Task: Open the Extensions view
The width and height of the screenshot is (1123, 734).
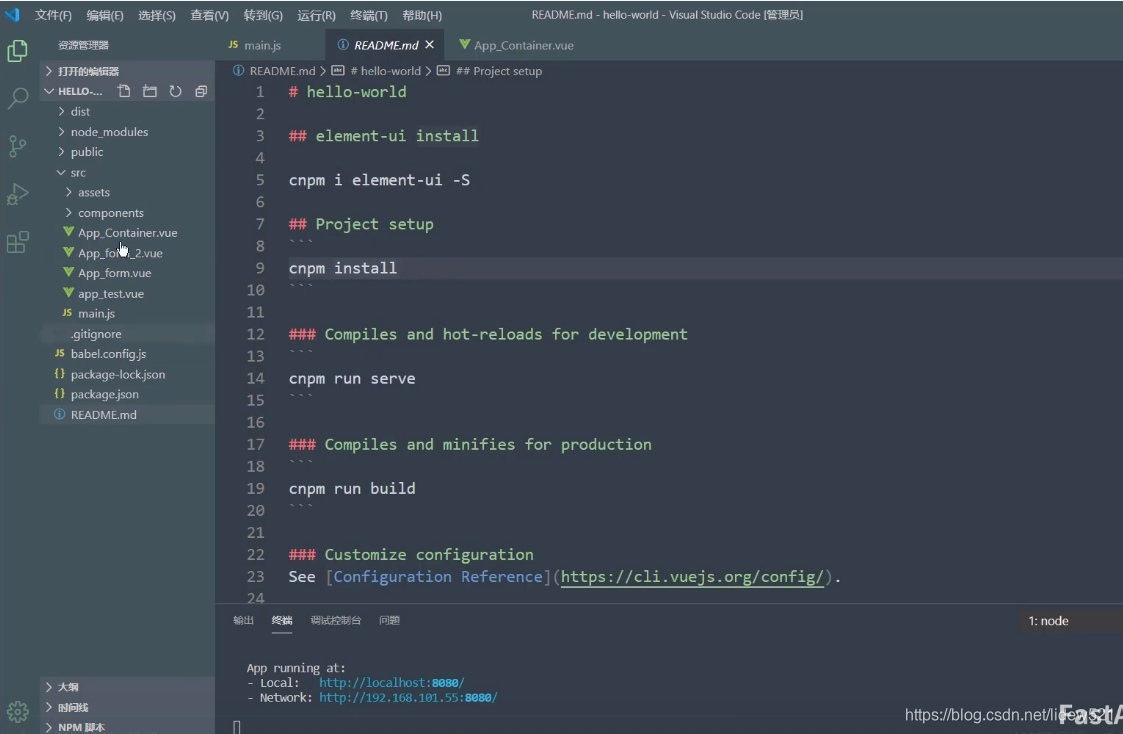Action: tap(17, 242)
